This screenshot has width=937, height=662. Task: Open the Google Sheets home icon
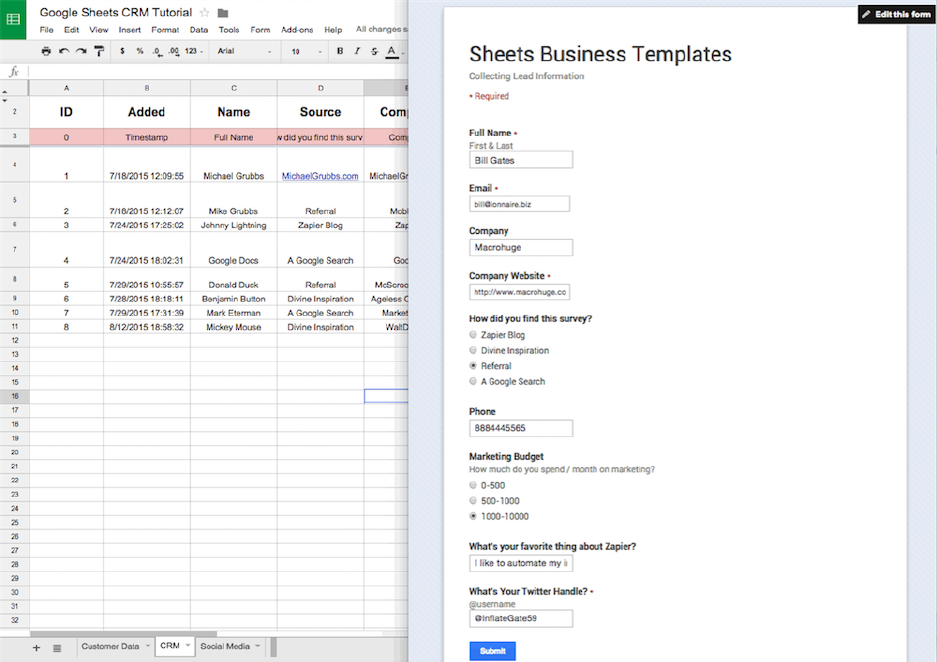13,19
